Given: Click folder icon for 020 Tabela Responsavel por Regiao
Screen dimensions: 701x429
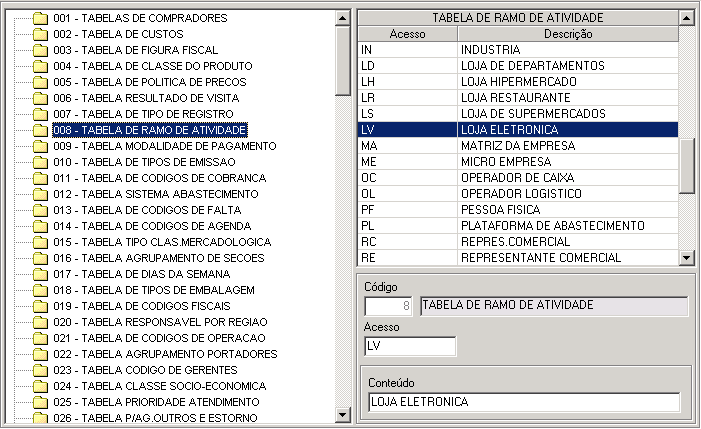Looking at the screenshot, I should pos(40,322).
